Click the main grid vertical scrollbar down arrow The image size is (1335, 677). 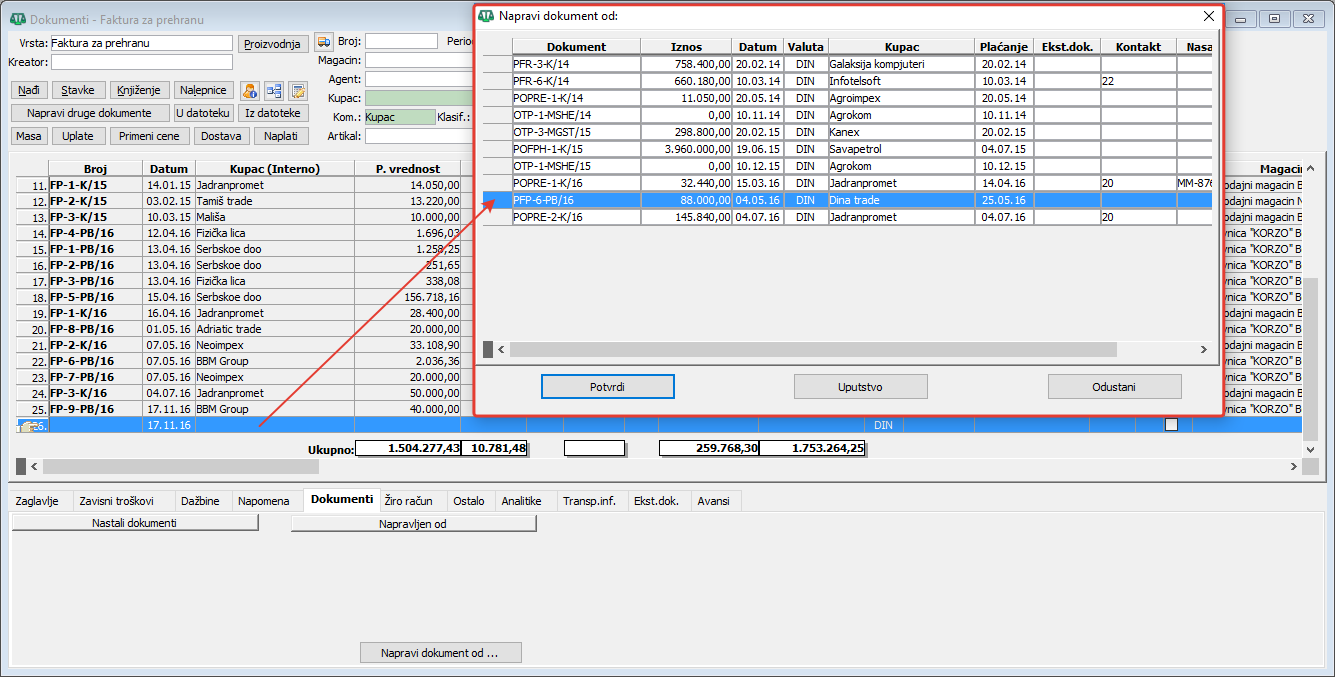click(1310, 450)
